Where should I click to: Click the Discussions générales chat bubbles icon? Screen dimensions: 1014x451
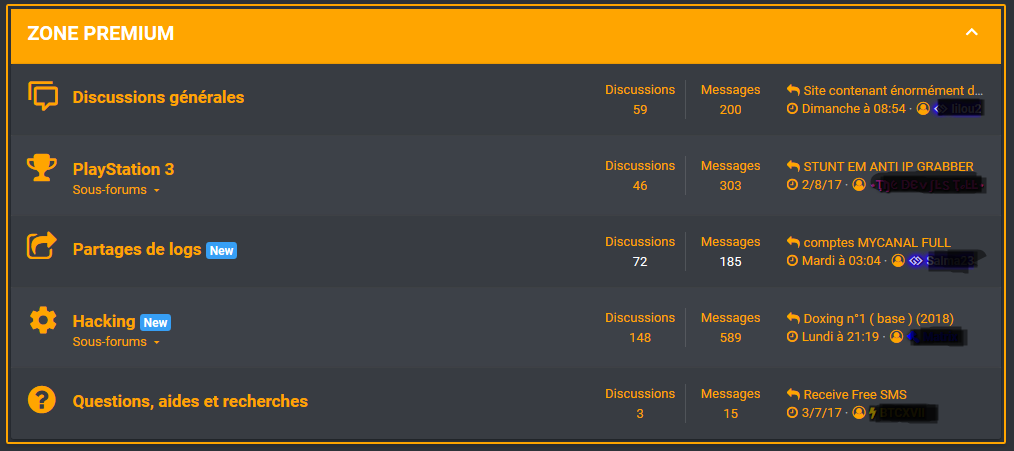coord(42,96)
